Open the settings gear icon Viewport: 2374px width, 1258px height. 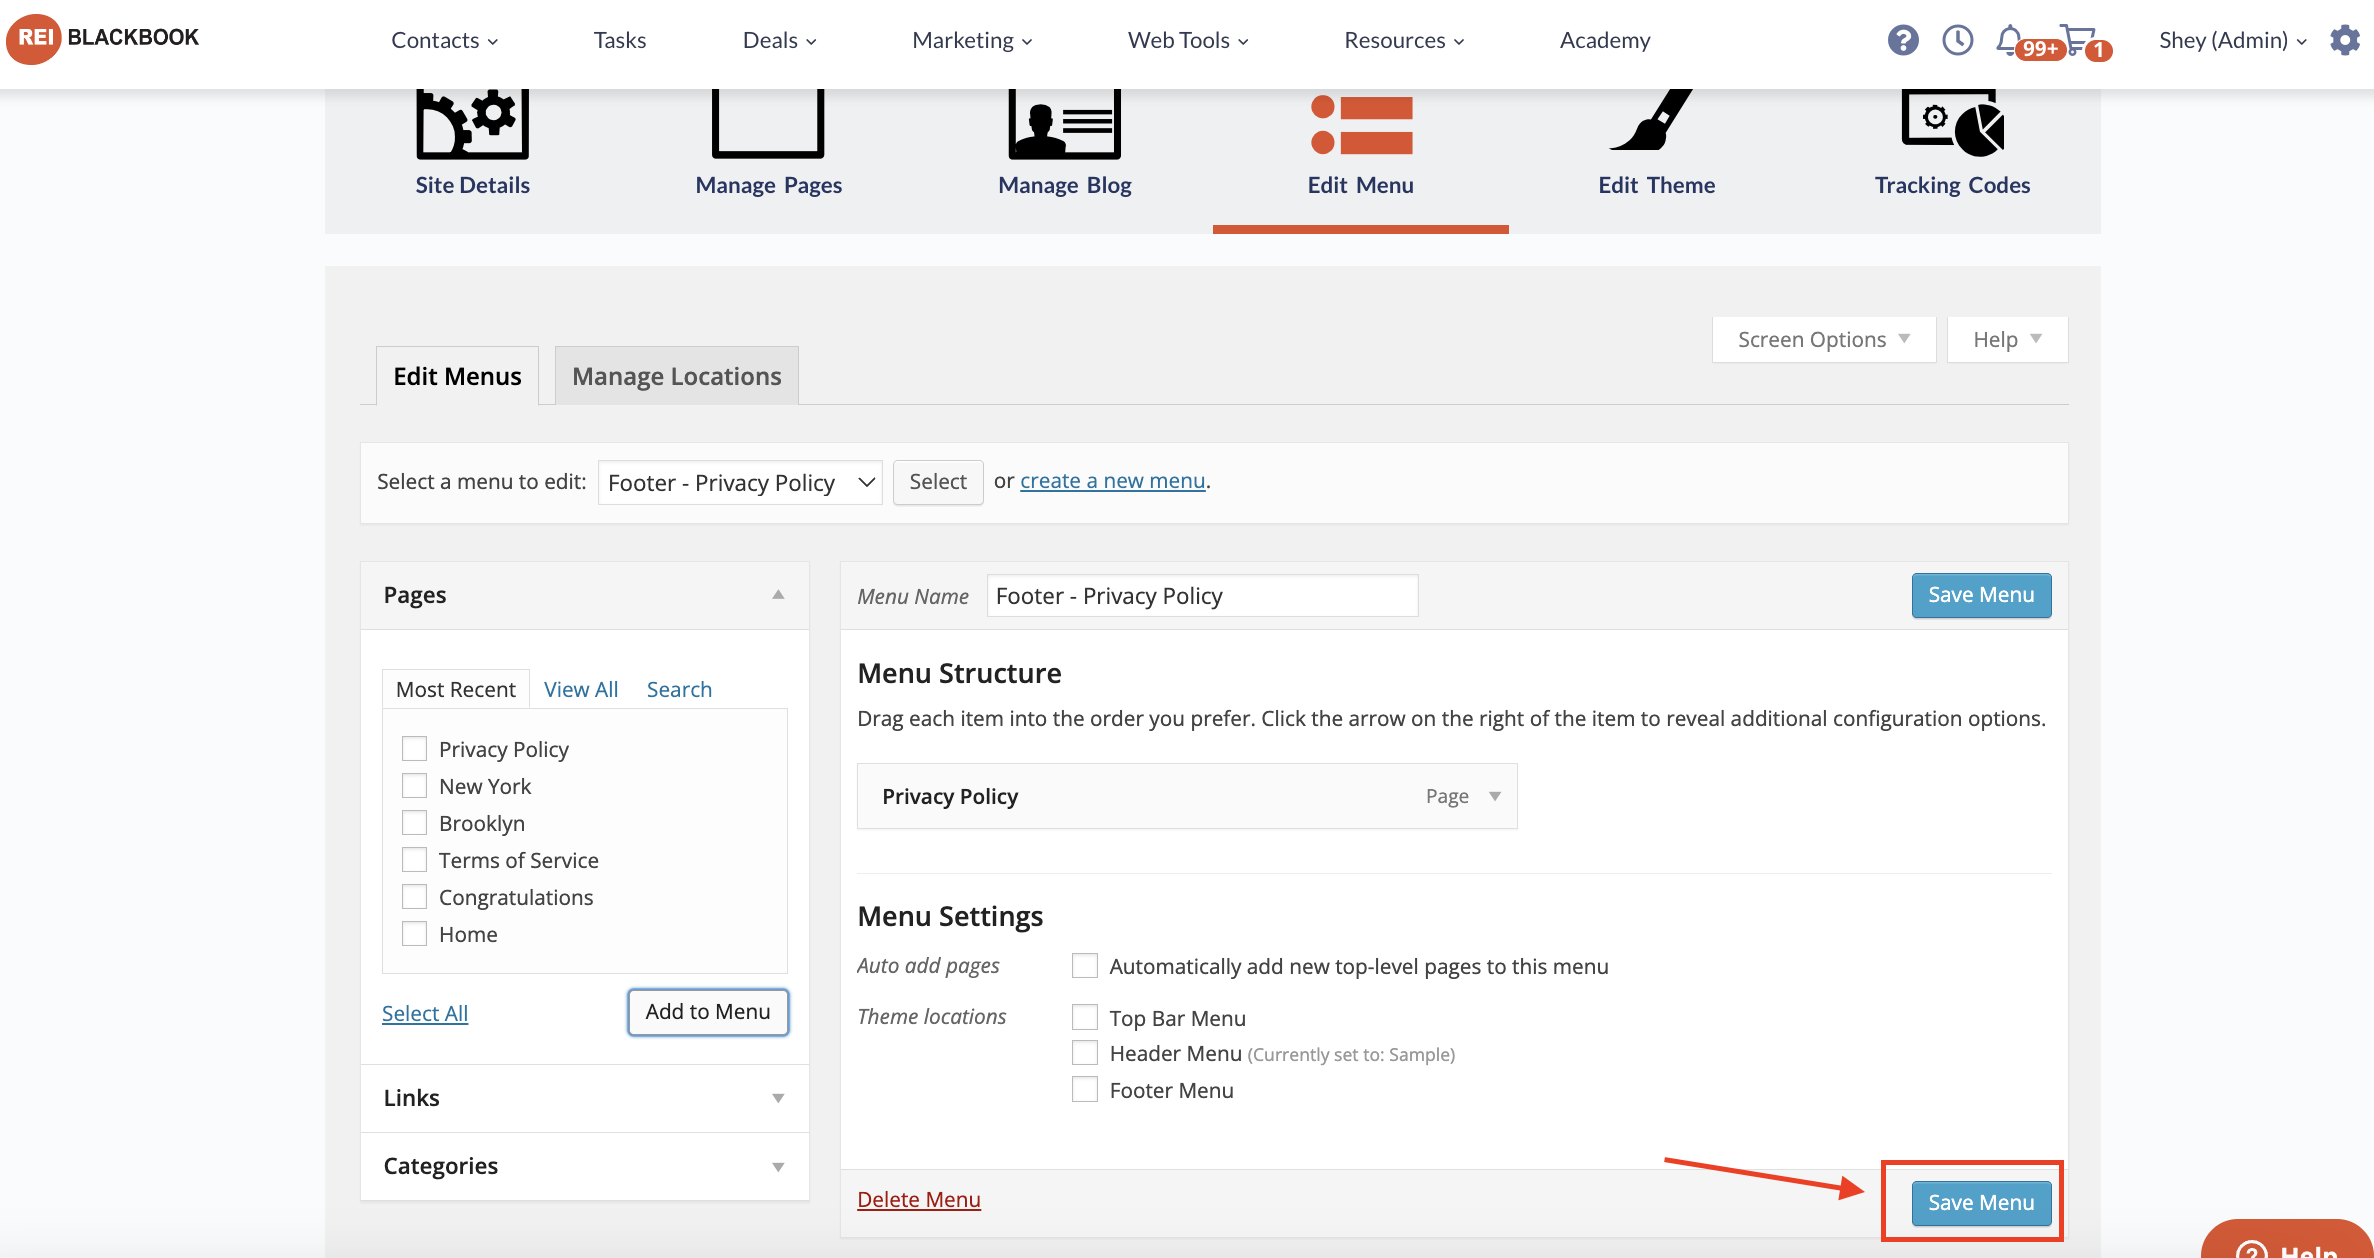2344,40
